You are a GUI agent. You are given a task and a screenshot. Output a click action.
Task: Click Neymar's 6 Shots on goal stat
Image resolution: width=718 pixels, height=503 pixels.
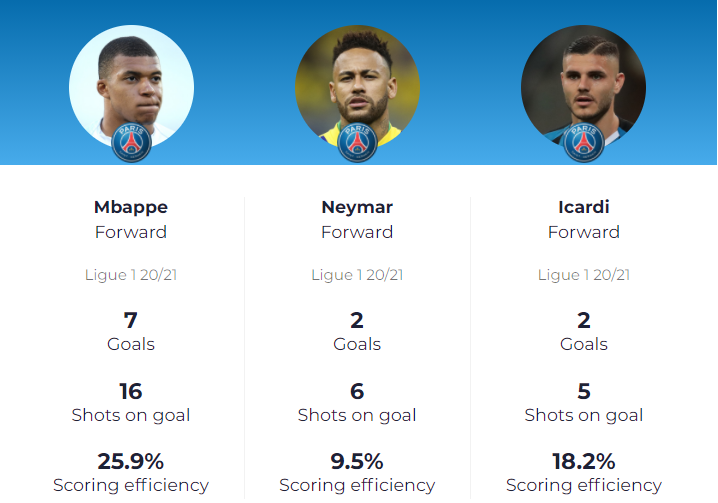click(357, 403)
